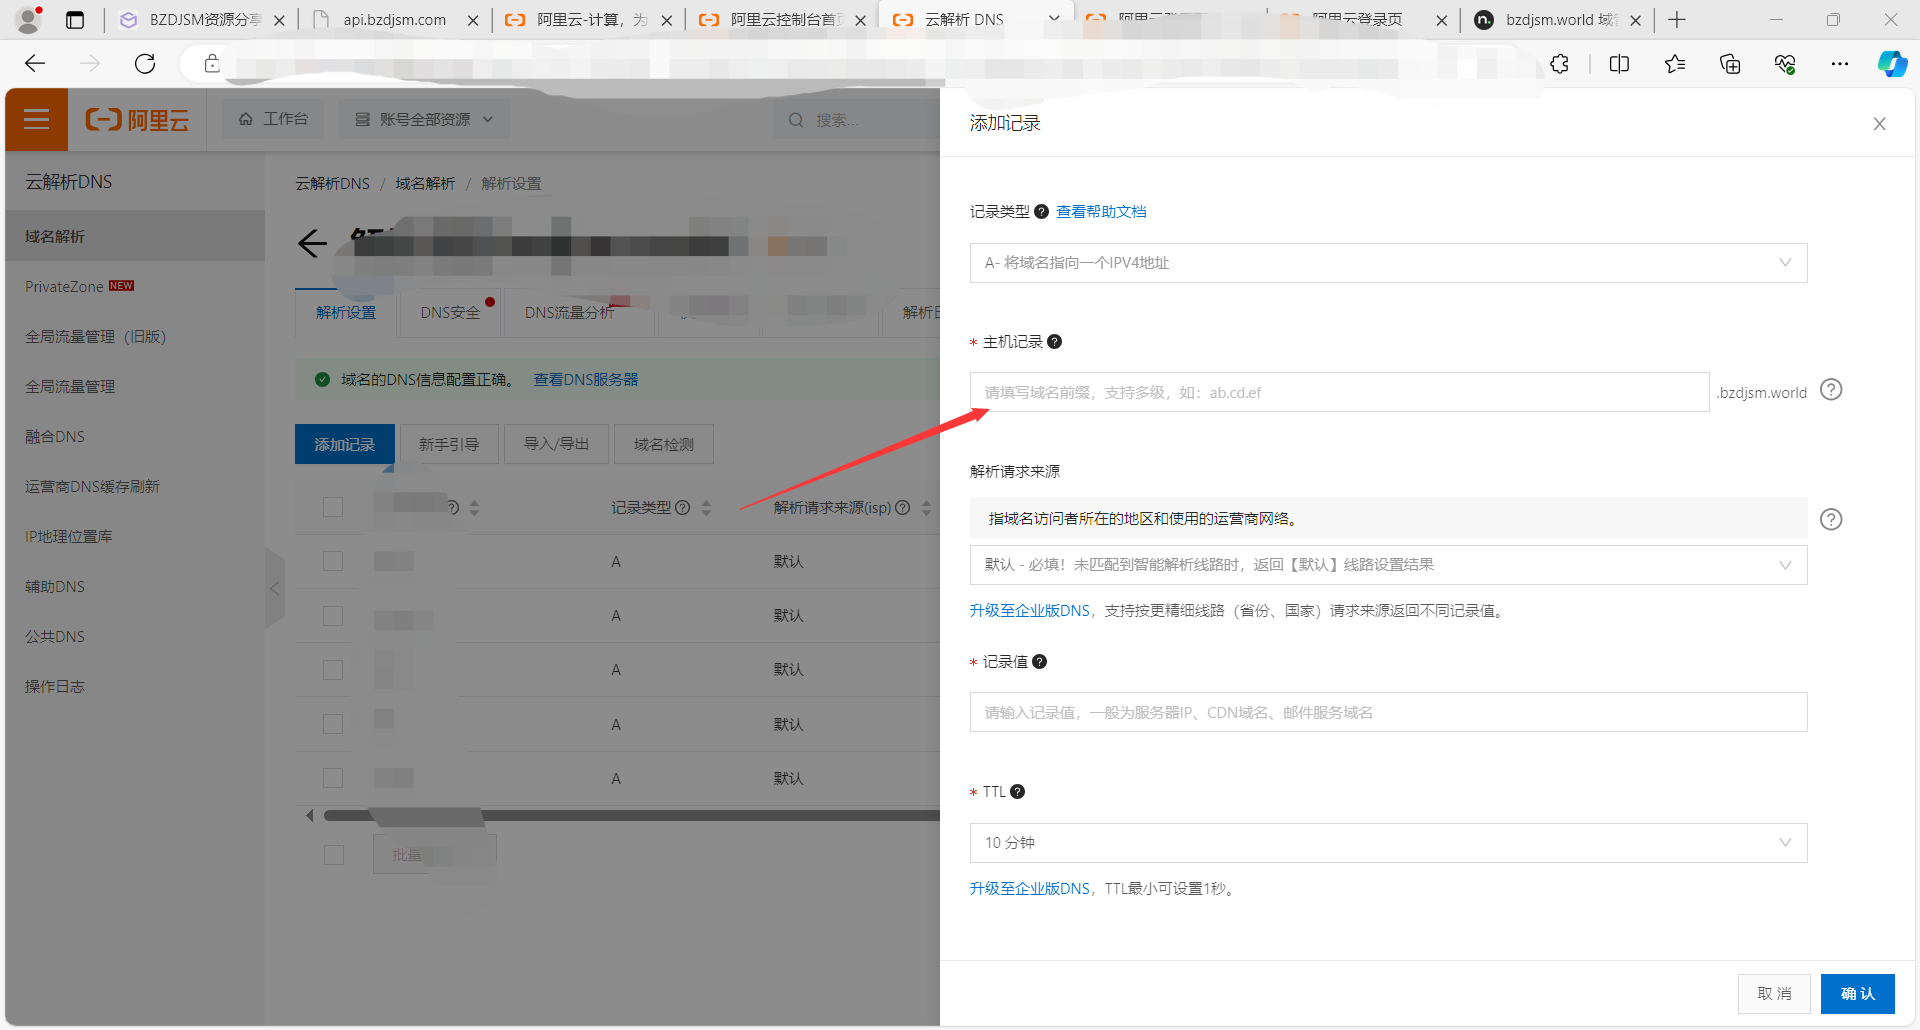Image resolution: width=1920 pixels, height=1030 pixels.
Task: Click 升级至企业版DNS link under TTL
Action: 1029,889
